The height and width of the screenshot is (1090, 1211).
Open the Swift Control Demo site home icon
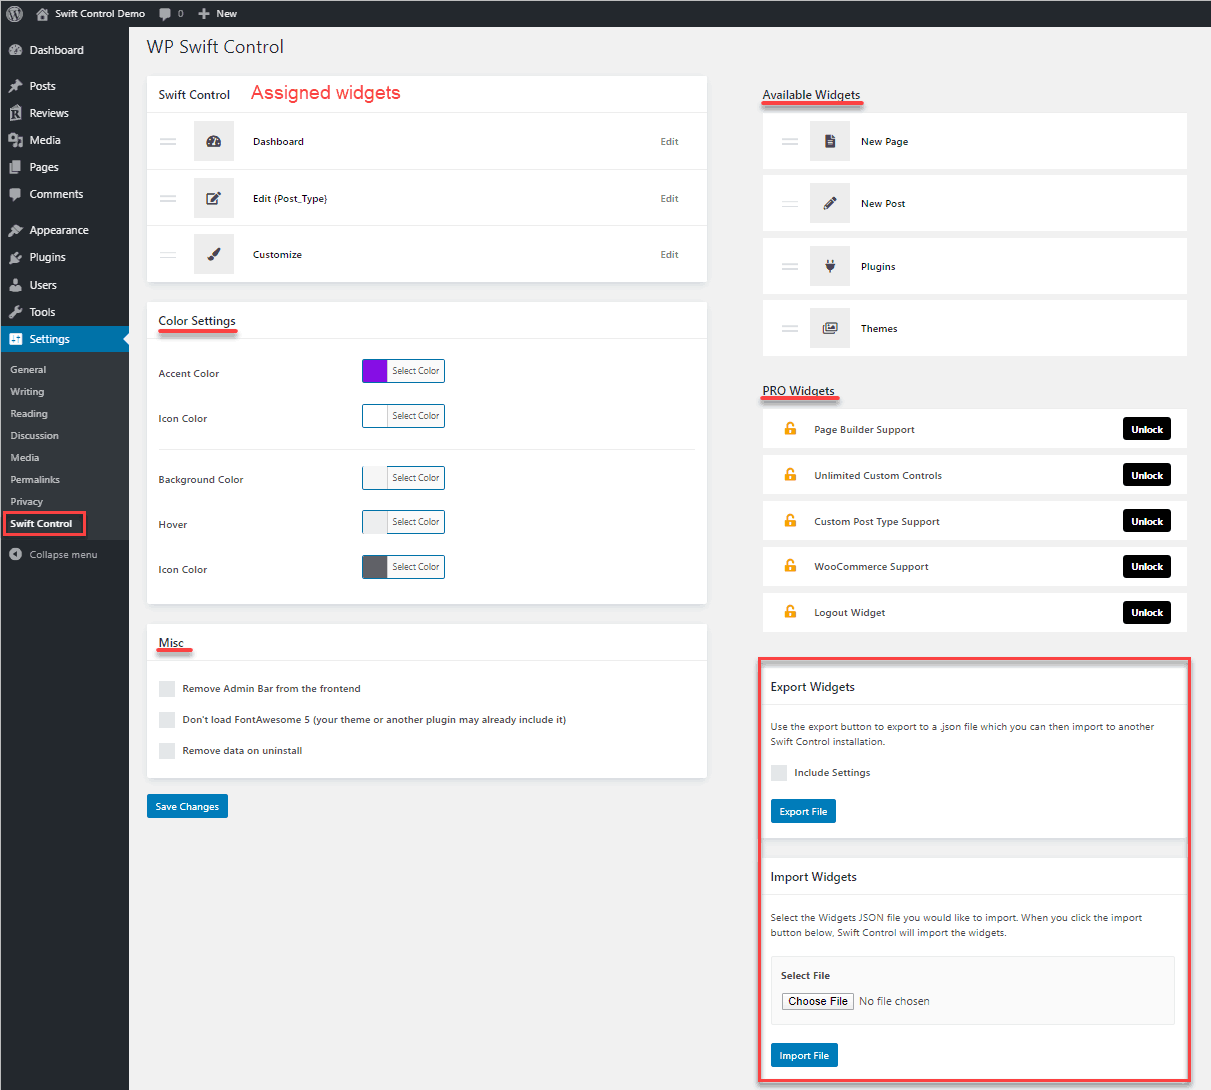click(x=42, y=14)
